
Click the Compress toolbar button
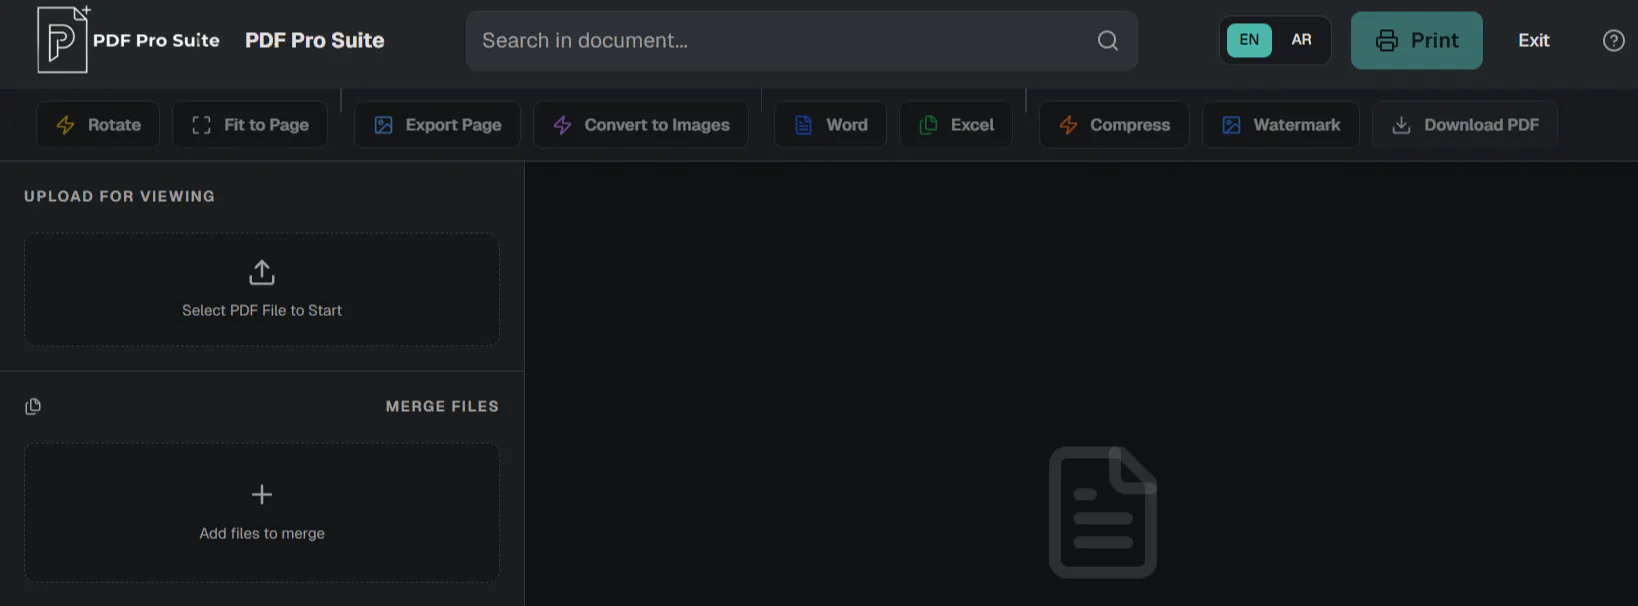point(1114,125)
